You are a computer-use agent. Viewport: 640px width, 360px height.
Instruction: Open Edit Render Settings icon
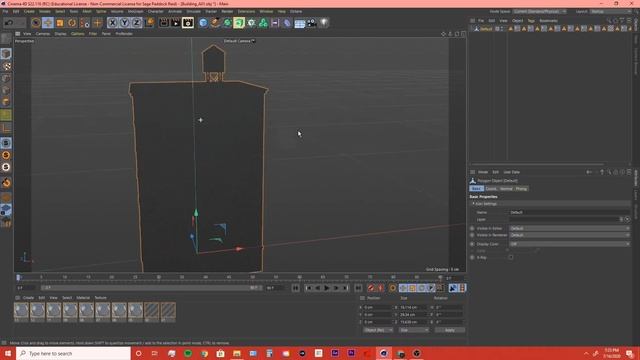click(x=188, y=23)
